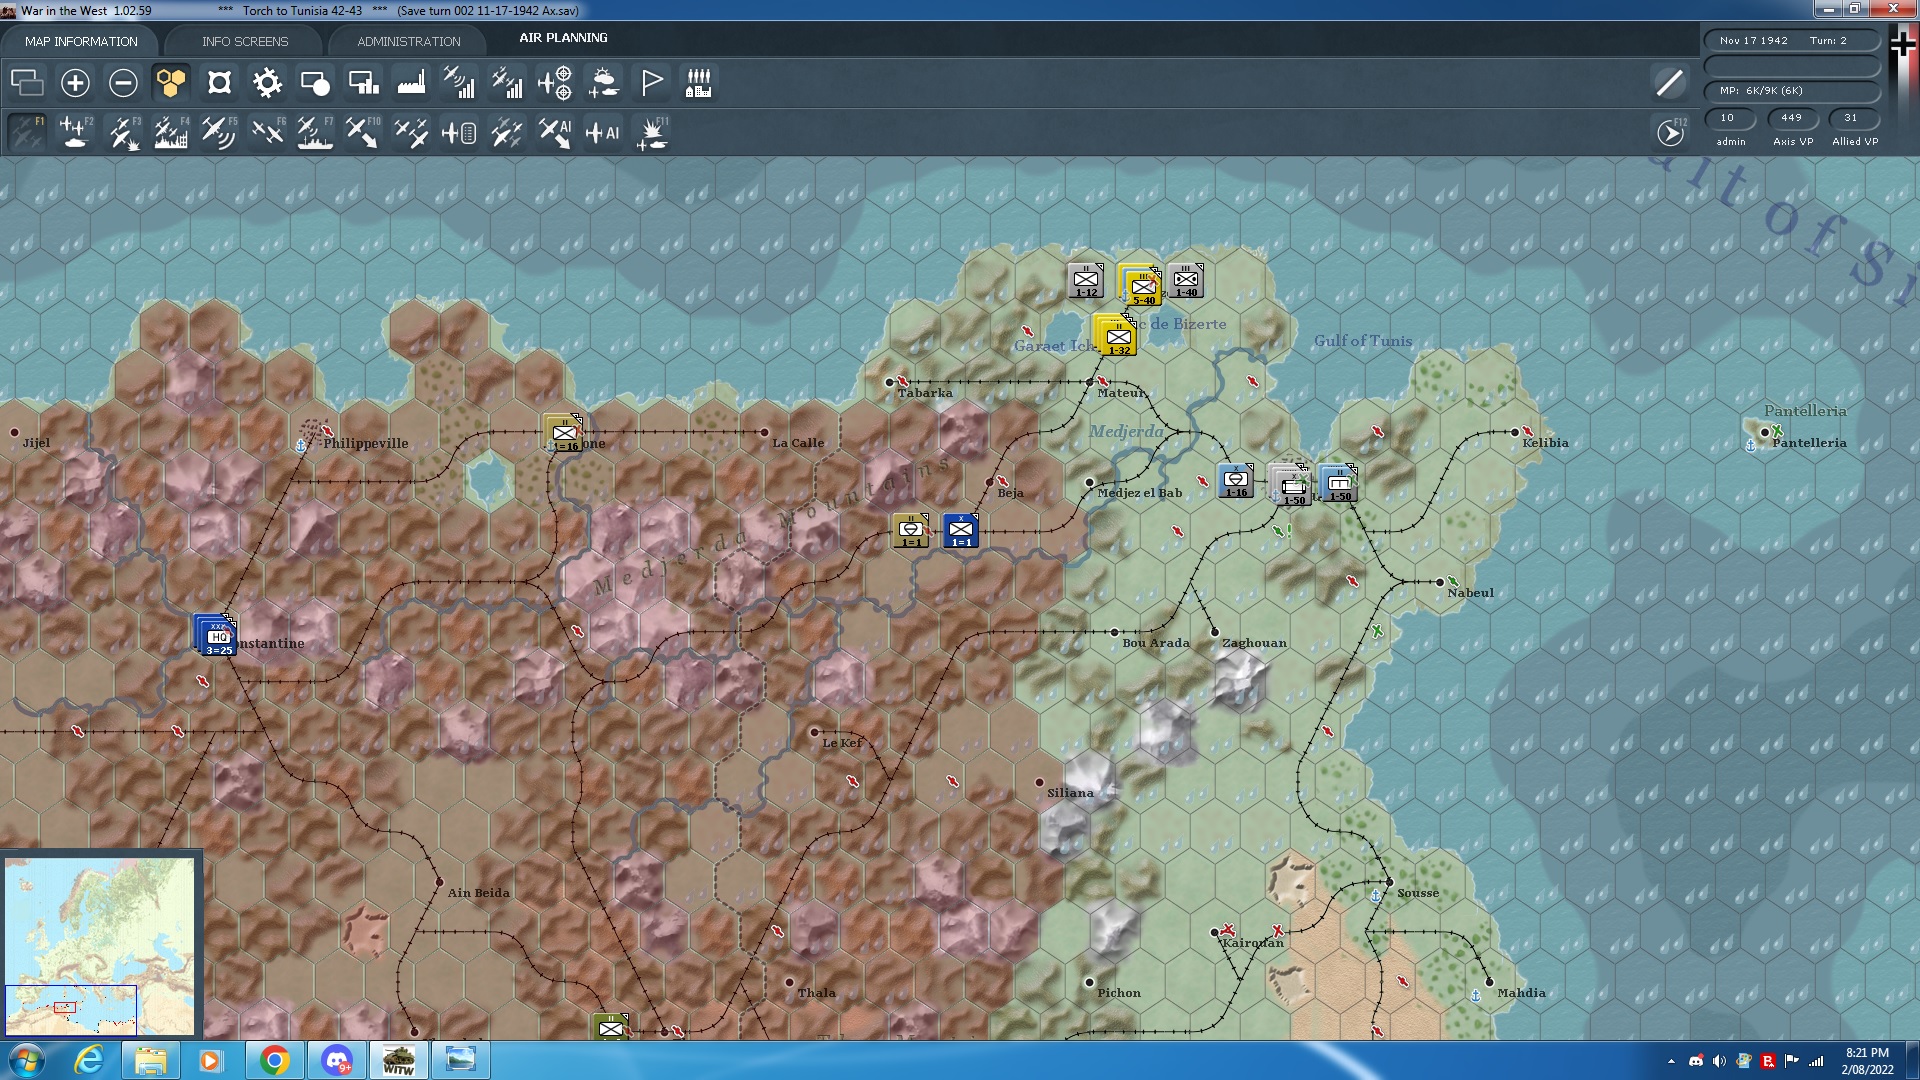This screenshot has height=1080, width=1920.
Task: Click the single-plane radar signal bars icon
Action: (459, 83)
